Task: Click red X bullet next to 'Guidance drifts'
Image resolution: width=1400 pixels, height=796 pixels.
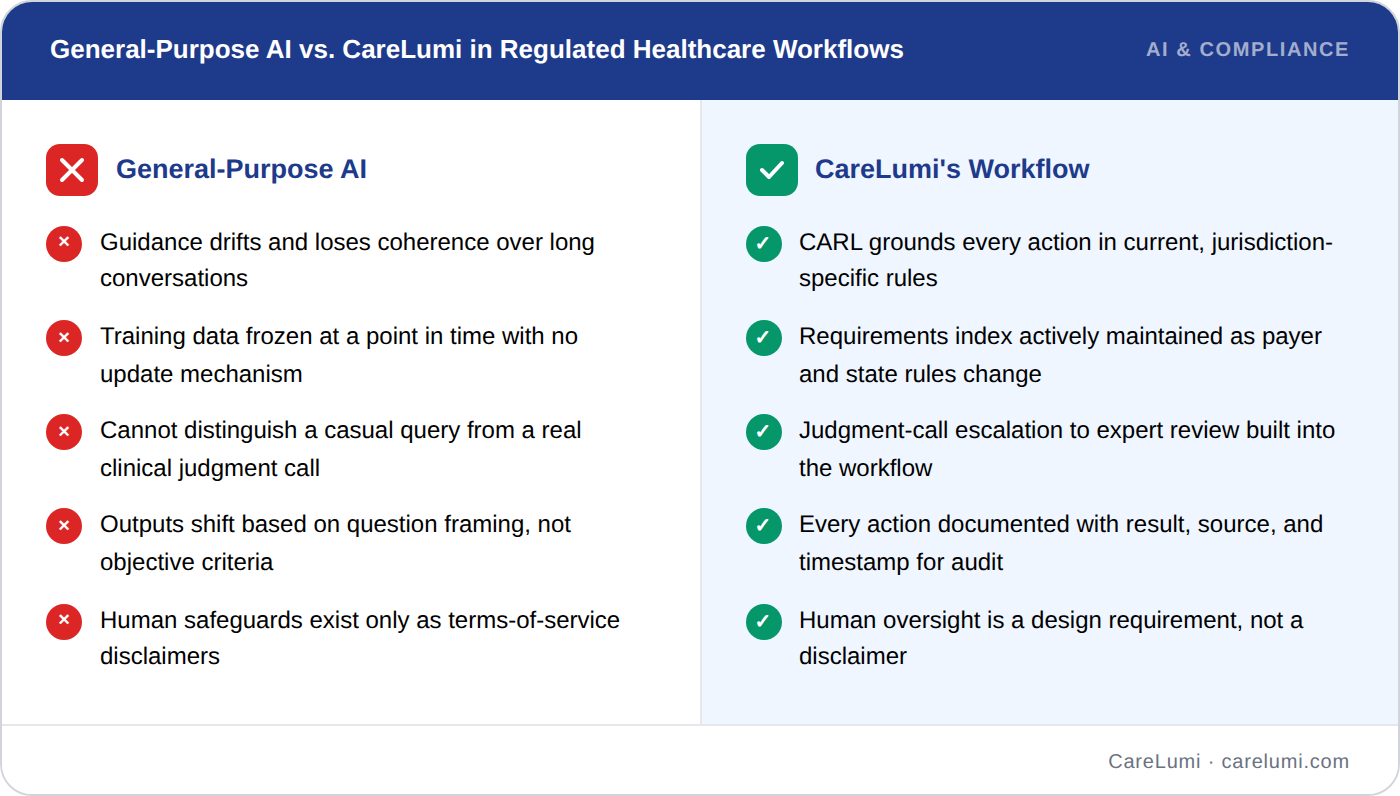Action: (x=64, y=243)
